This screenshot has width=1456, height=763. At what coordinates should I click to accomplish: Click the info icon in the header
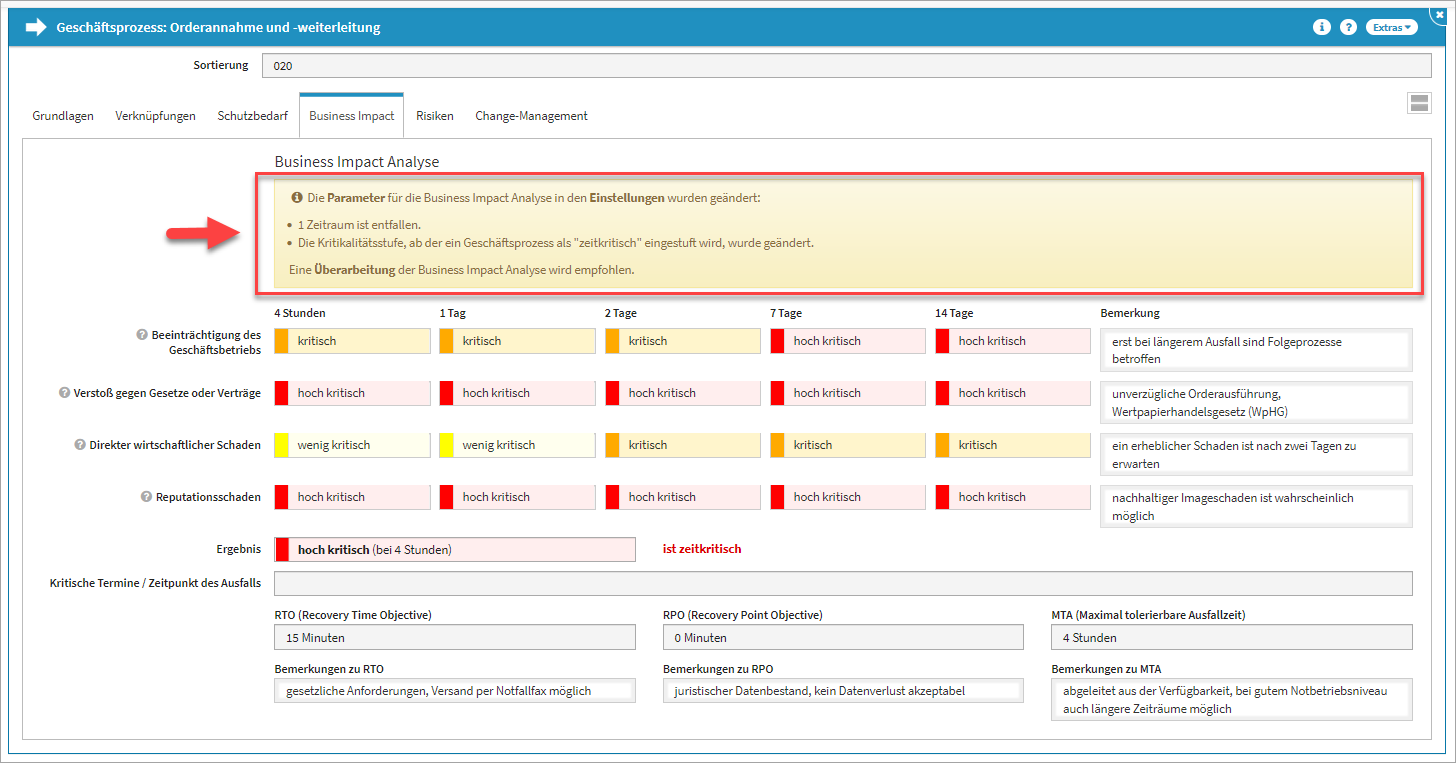click(1322, 28)
